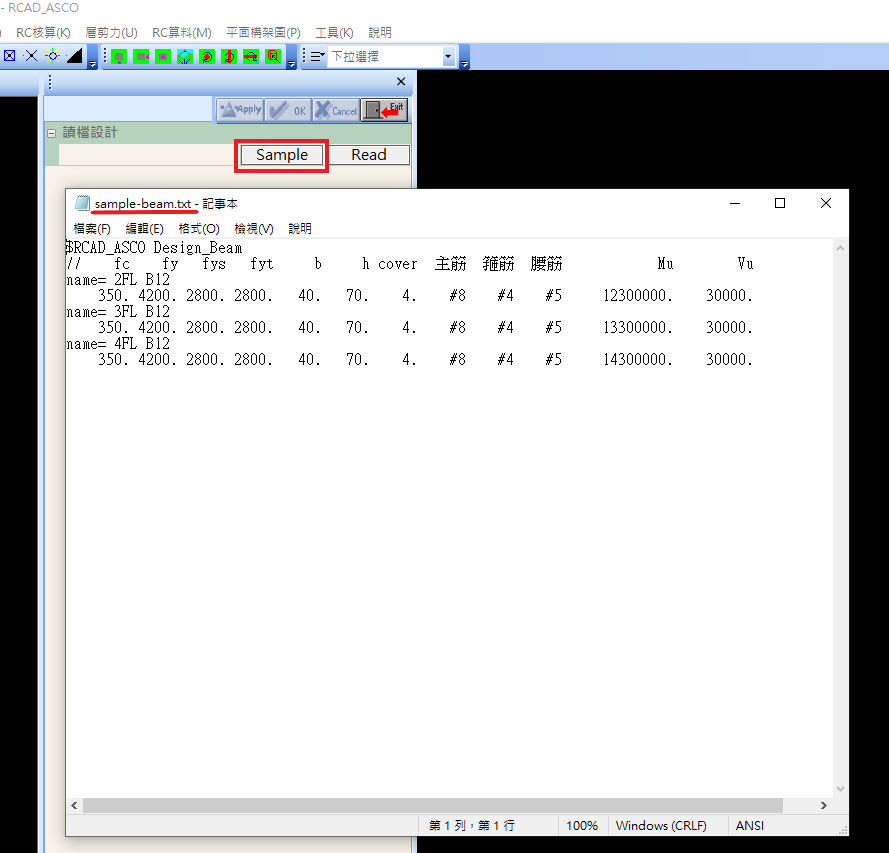This screenshot has width=889, height=853.
Task: Click the list-lines menu icon
Action: 318,56
